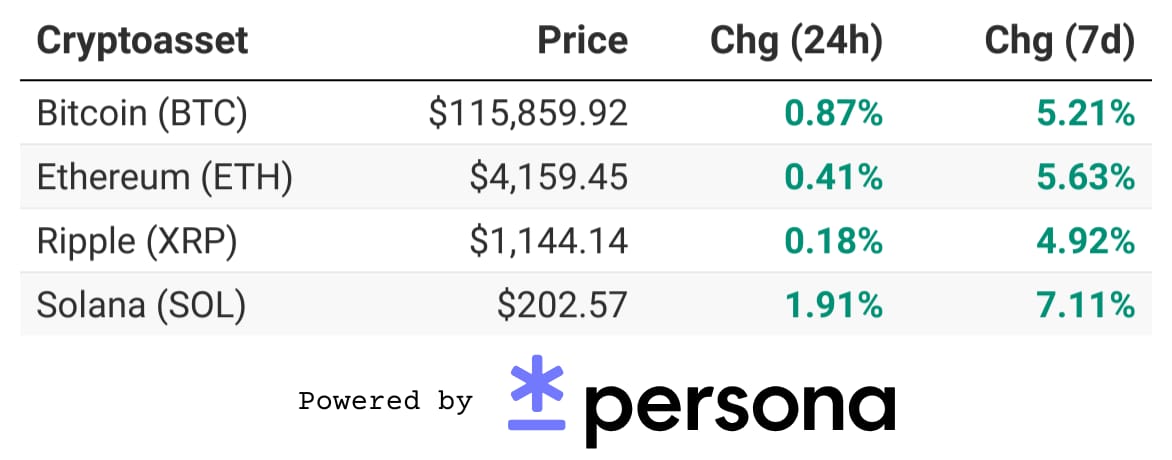Click Ripple's 4.92% 7d change

pos(1086,242)
